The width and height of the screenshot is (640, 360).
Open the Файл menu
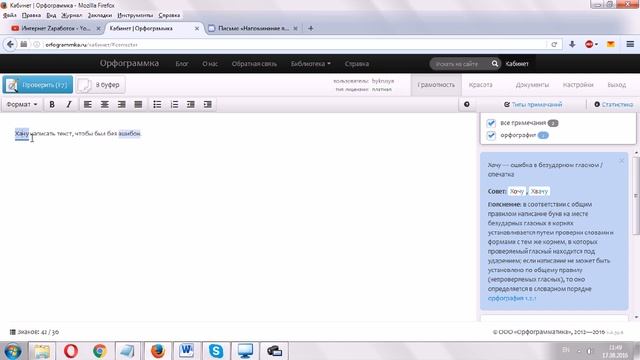point(9,15)
